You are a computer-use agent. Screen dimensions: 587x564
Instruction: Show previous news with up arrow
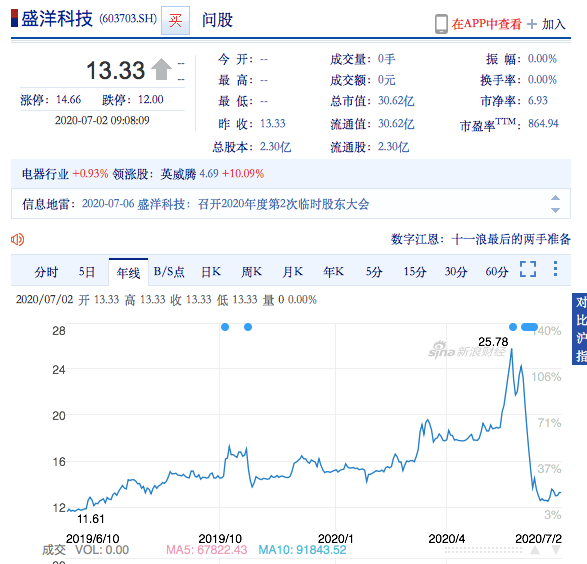(x=556, y=198)
